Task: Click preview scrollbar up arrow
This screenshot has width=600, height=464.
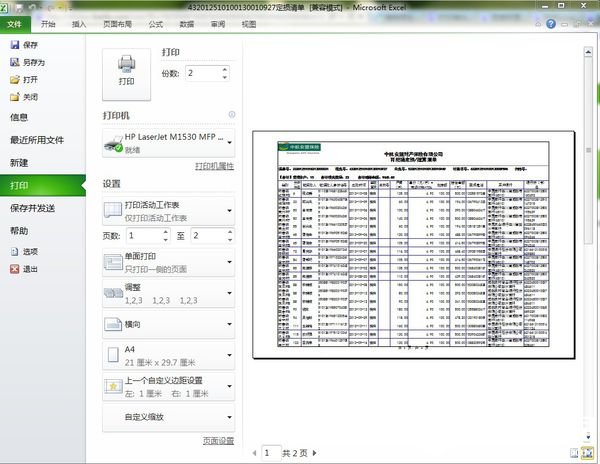Action: click(588, 52)
